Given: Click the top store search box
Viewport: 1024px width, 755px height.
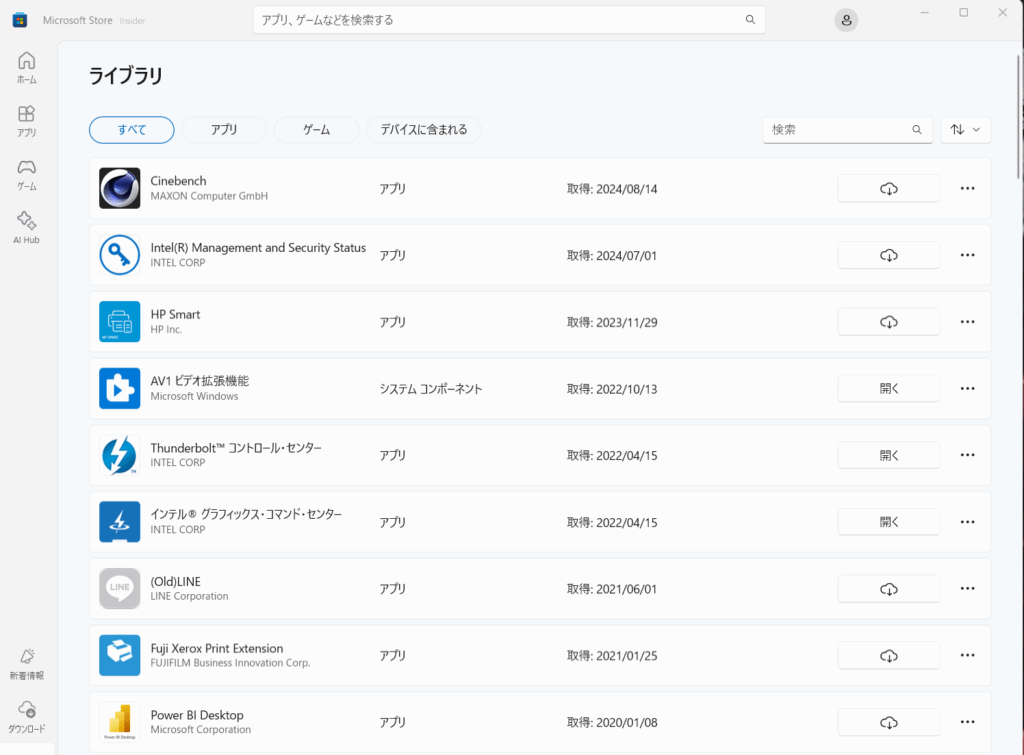Looking at the screenshot, I should (x=500, y=20).
